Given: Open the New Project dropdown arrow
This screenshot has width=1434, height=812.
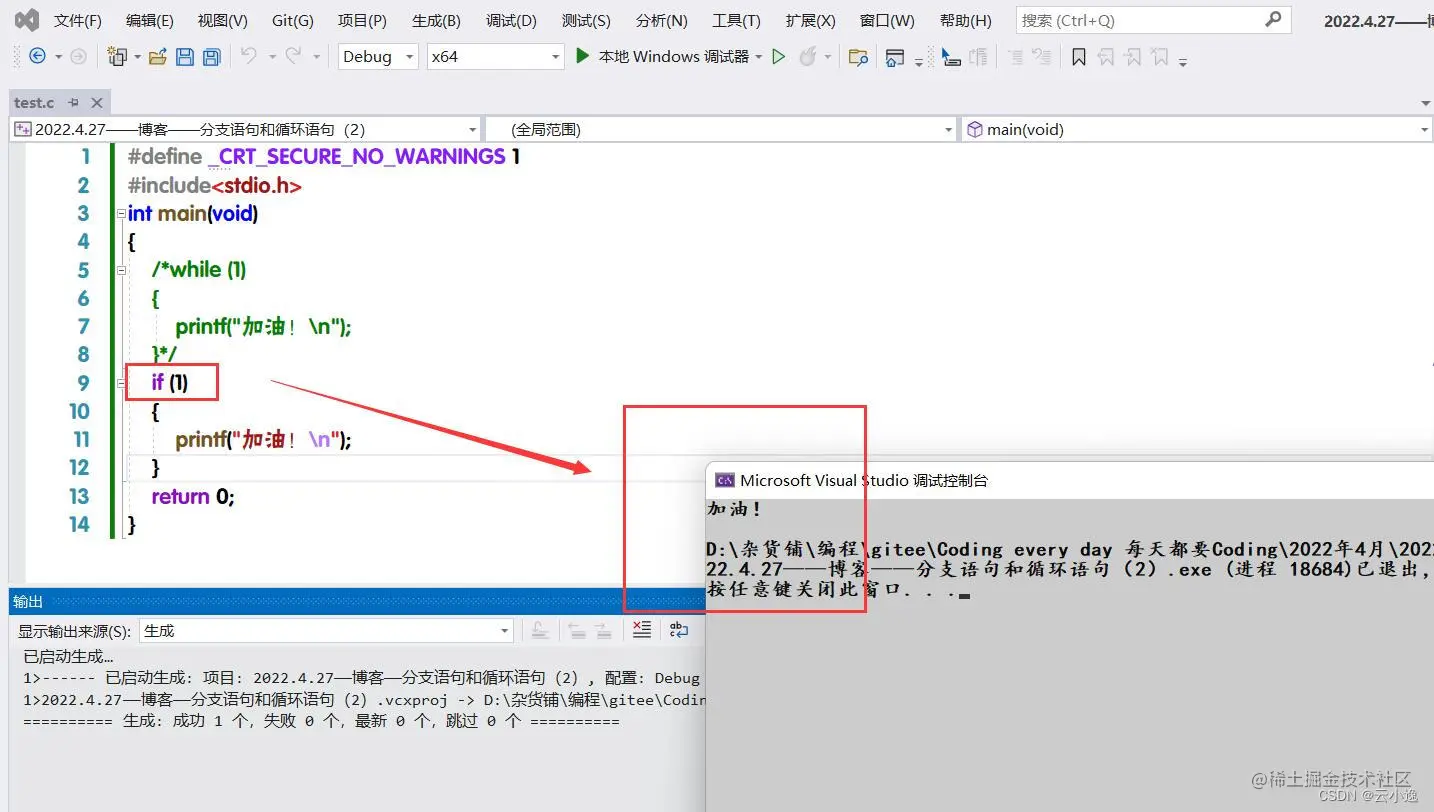Looking at the screenshot, I should [x=137, y=57].
